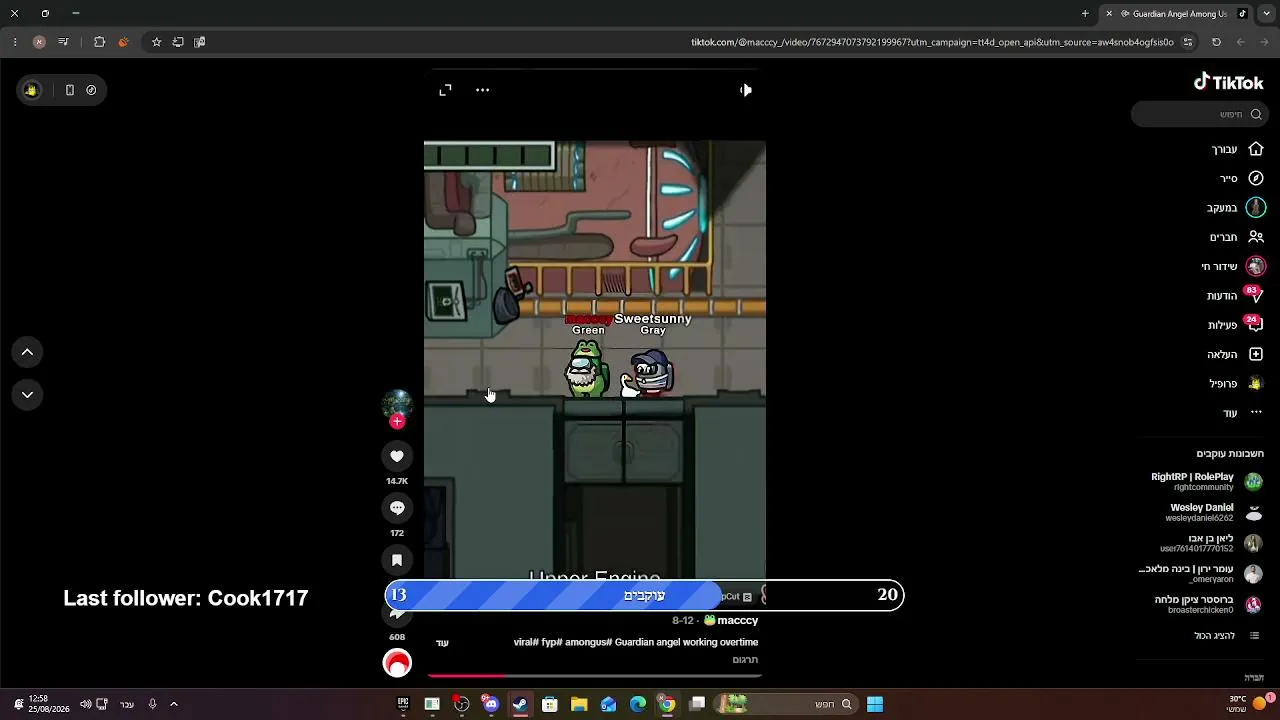The width and height of the screenshot is (1280, 720).
Task: Open the browser profile avatar
Action: [39, 42]
